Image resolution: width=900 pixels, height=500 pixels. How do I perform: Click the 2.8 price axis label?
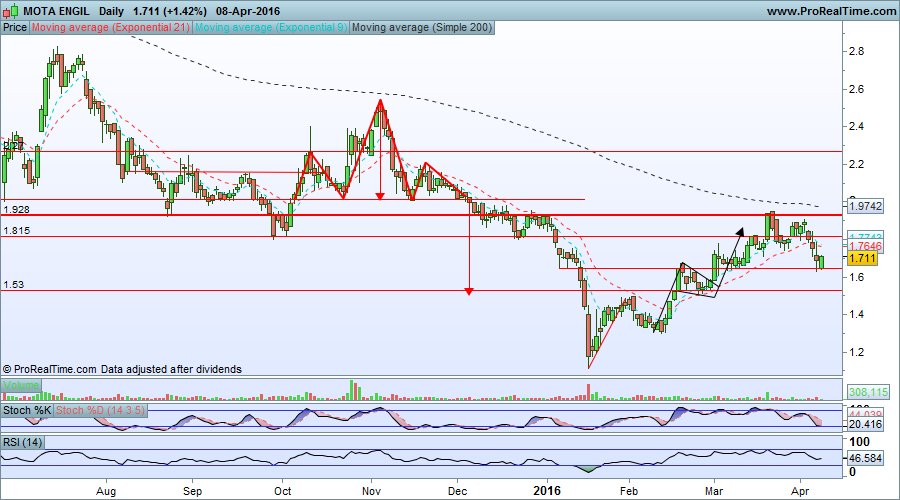[x=856, y=51]
